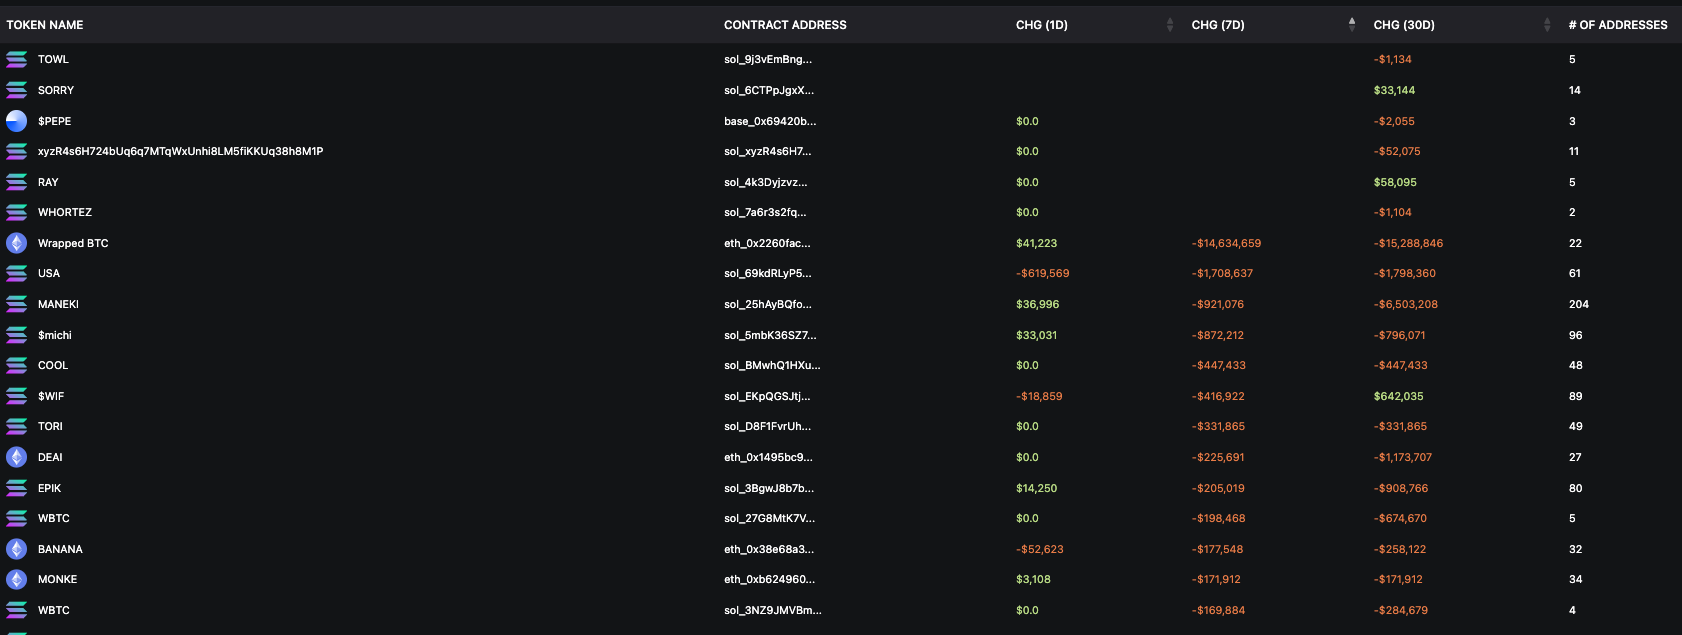This screenshot has width=1682, height=635.
Task: Click contract address sol_EKpQGSJtj...
Action: coord(767,396)
